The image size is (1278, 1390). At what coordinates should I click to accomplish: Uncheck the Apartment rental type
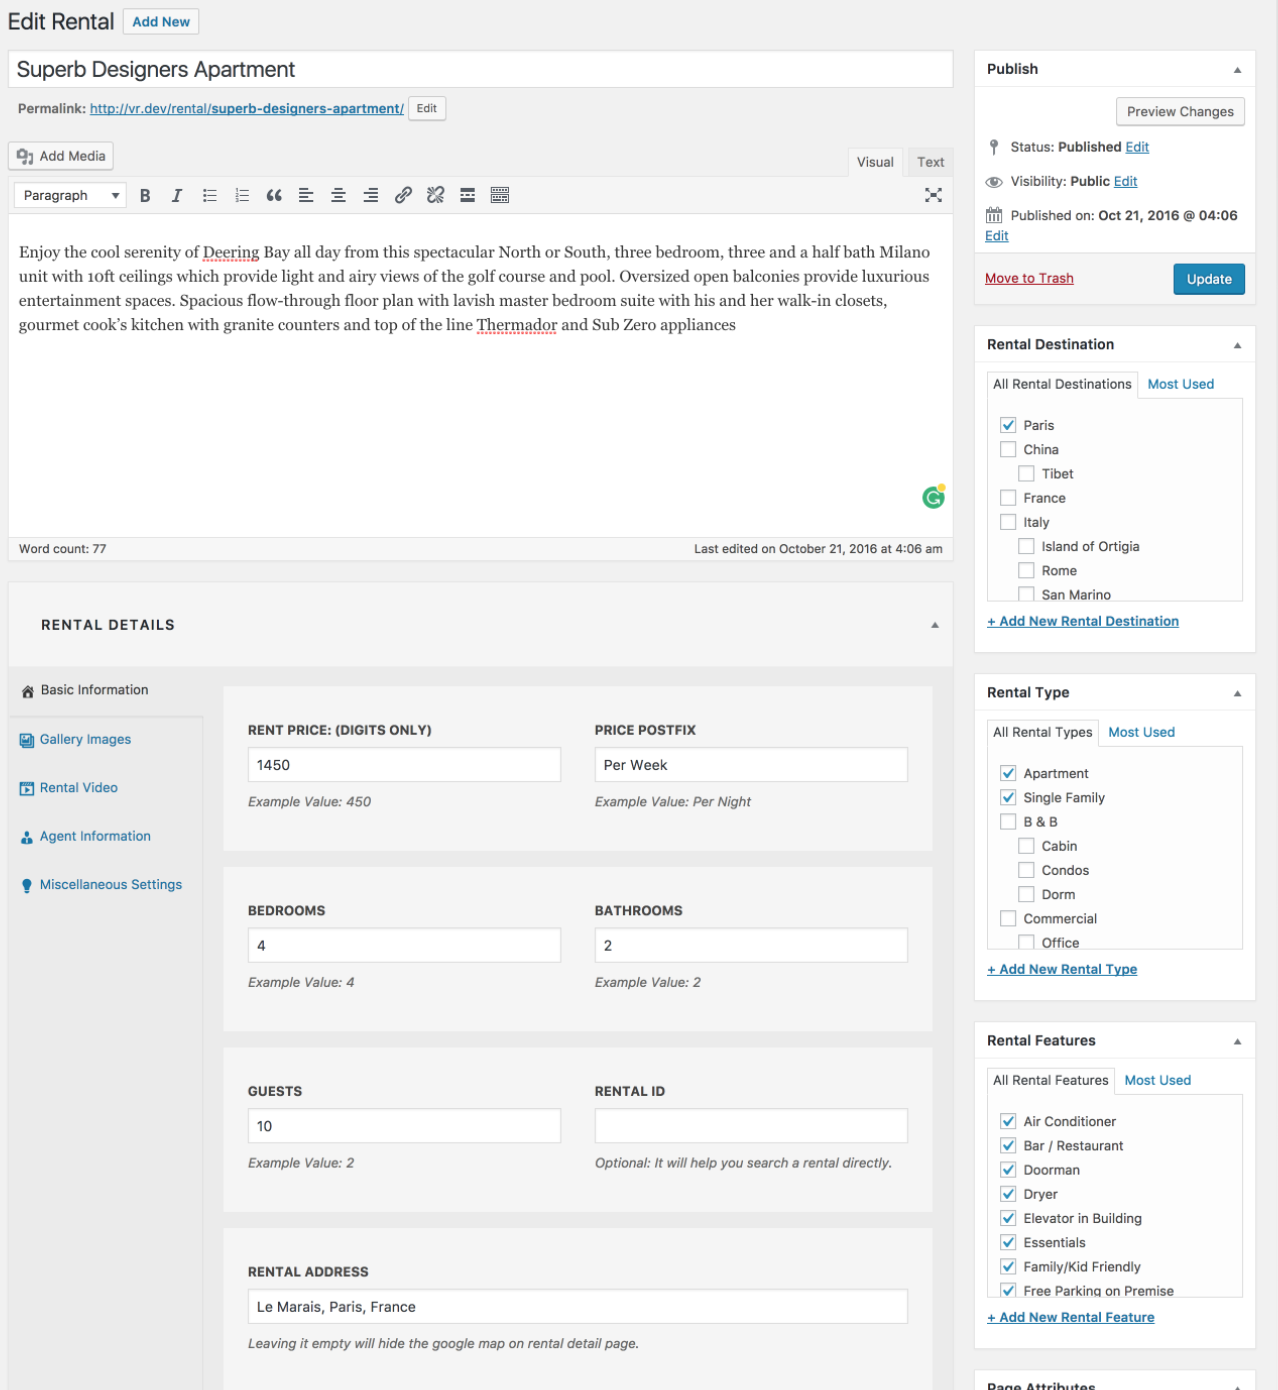(x=1008, y=773)
